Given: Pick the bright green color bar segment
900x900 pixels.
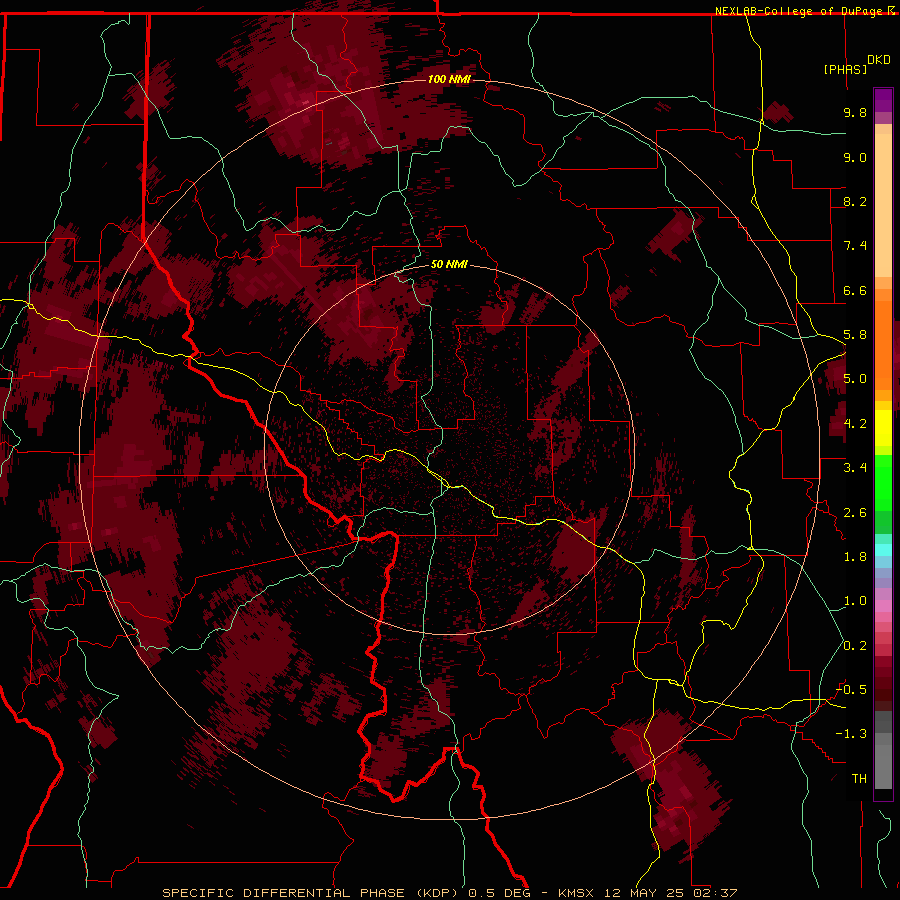Looking at the screenshot, I should (x=883, y=483).
